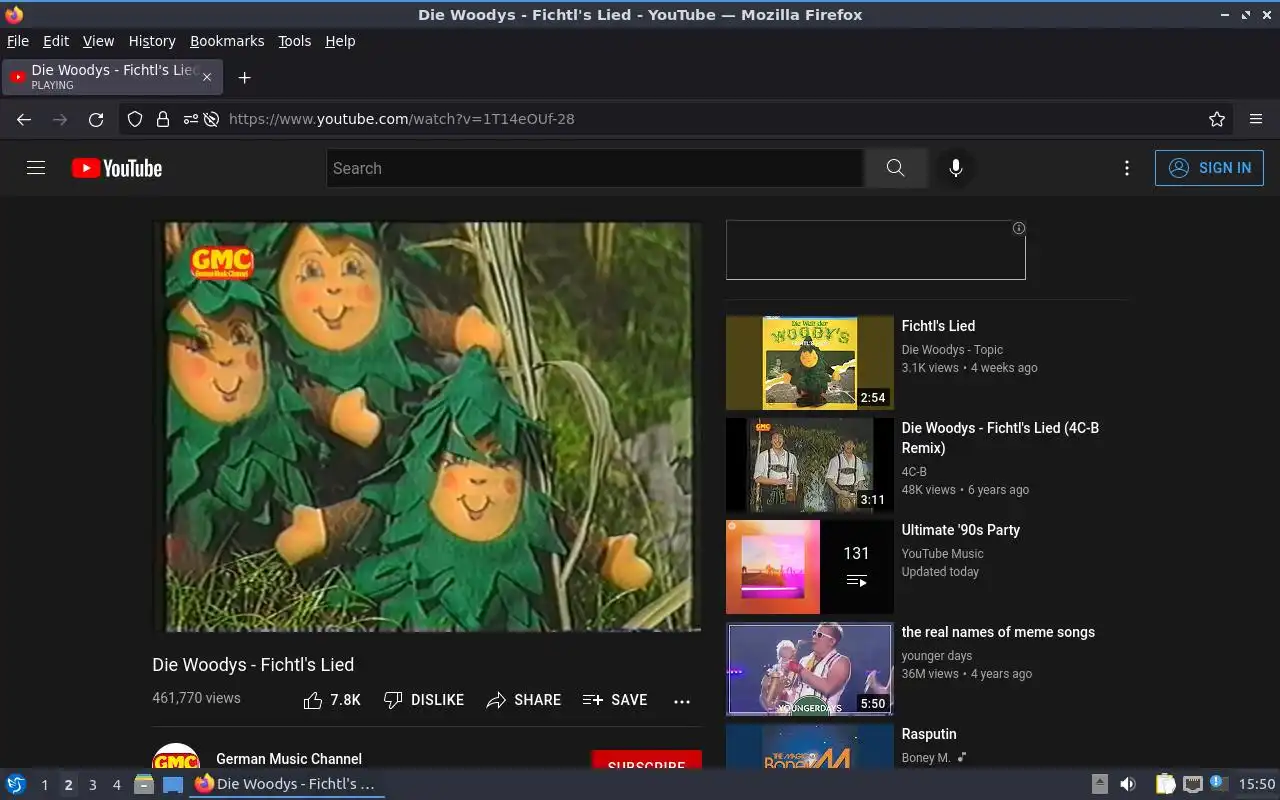Open the View menu
The width and height of the screenshot is (1280, 800).
[98, 41]
